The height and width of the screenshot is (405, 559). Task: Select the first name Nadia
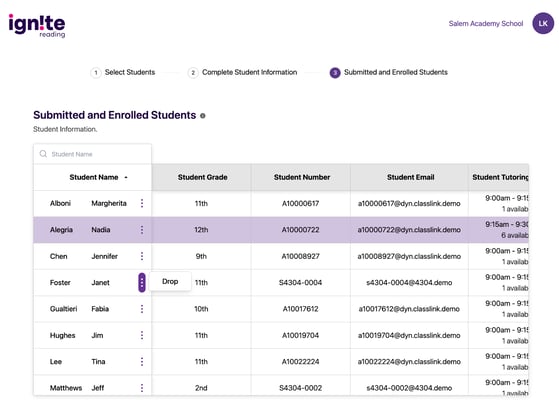point(101,230)
